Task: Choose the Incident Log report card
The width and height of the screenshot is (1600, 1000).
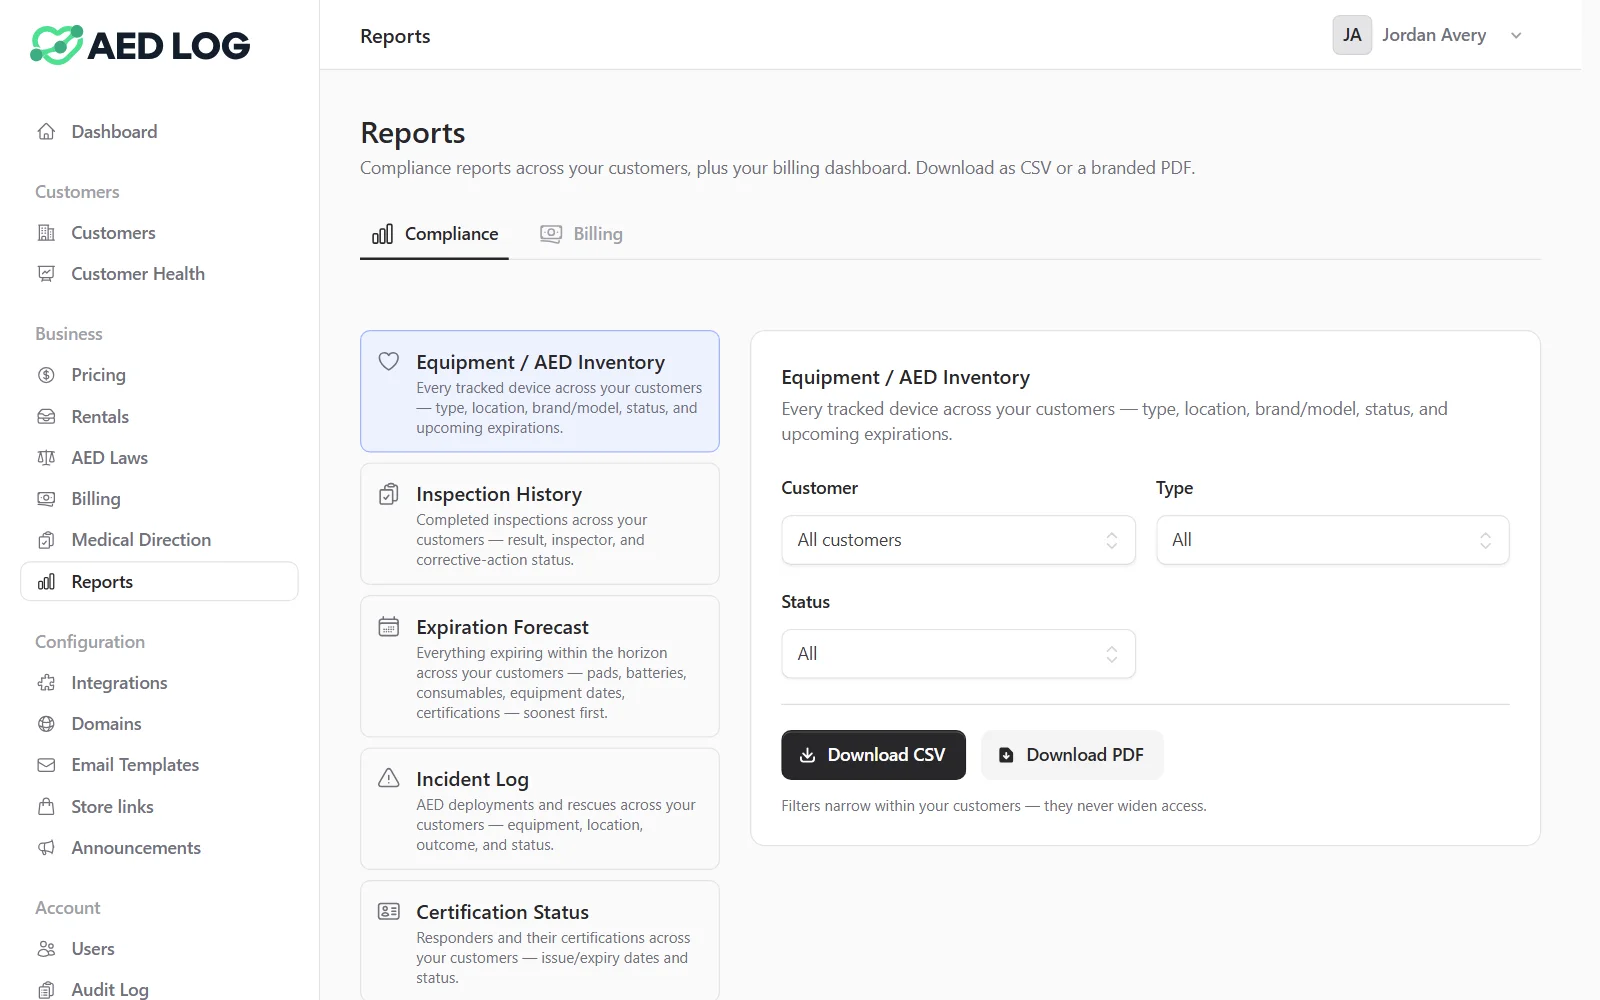Action: point(540,809)
